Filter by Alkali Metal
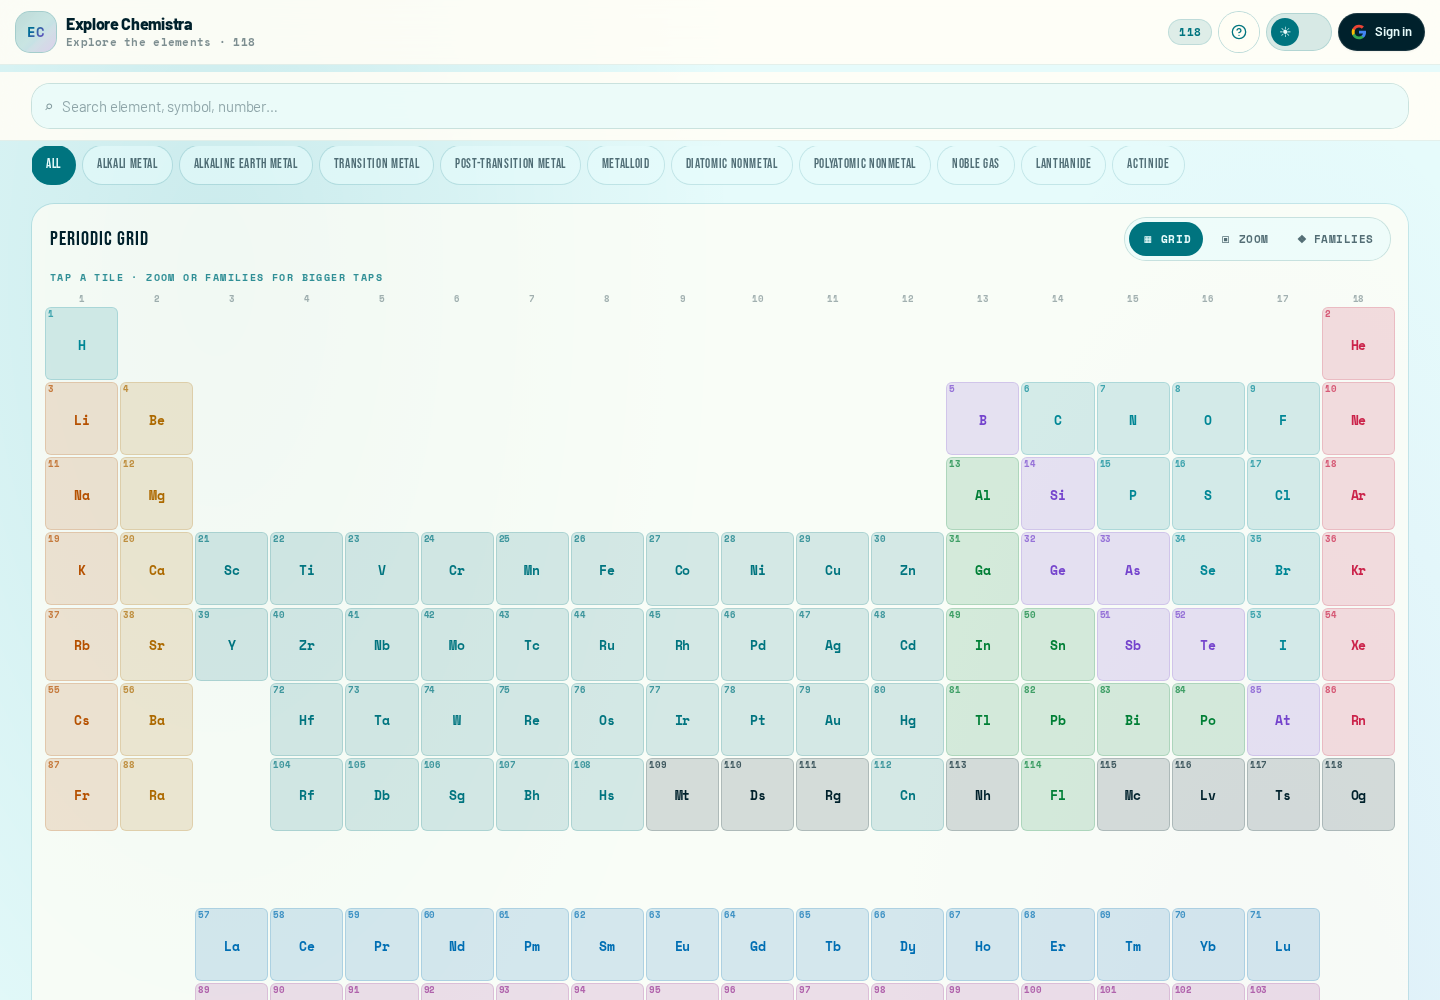Image resolution: width=1440 pixels, height=1000 pixels. (127, 165)
